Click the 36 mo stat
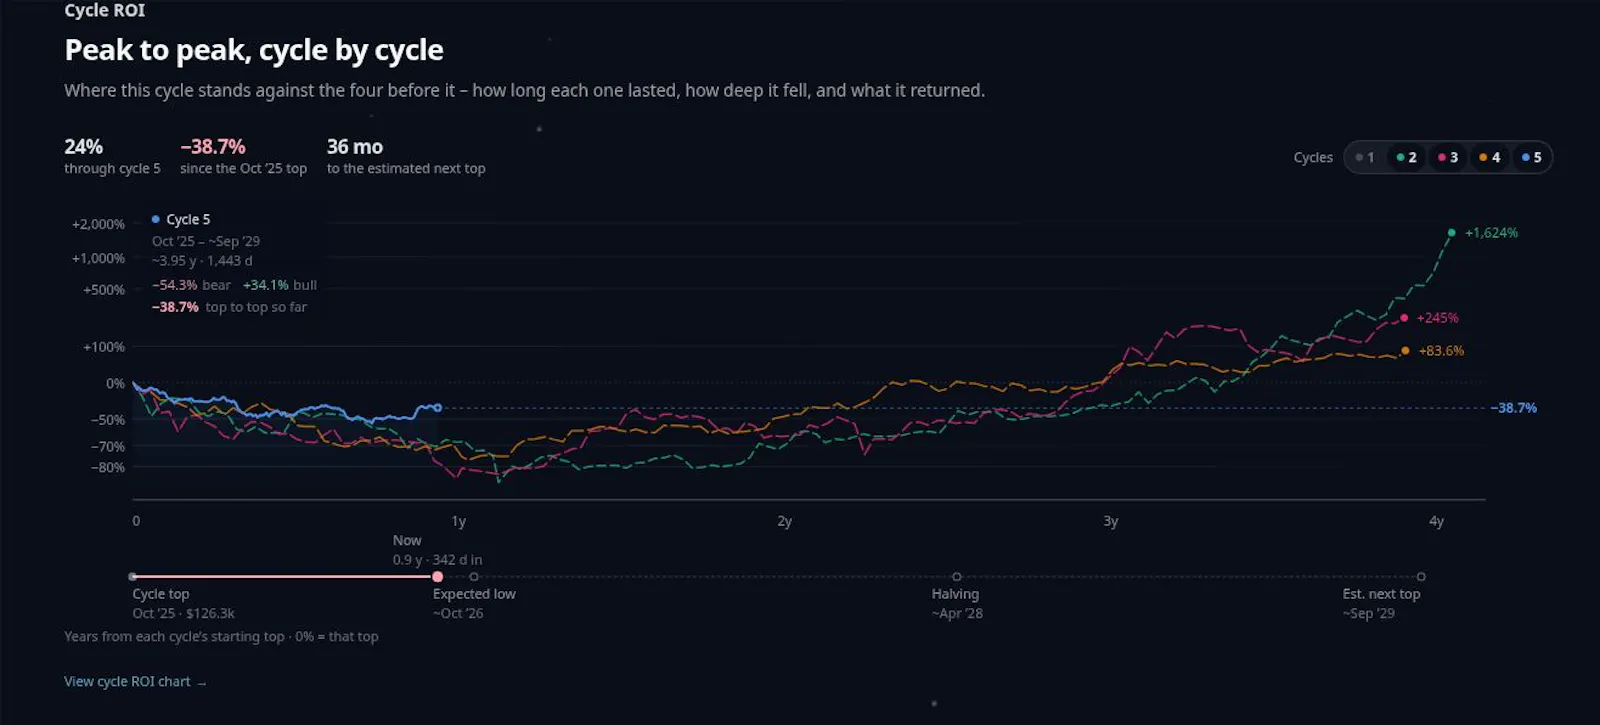Image resolution: width=1600 pixels, height=725 pixels. pos(406,157)
